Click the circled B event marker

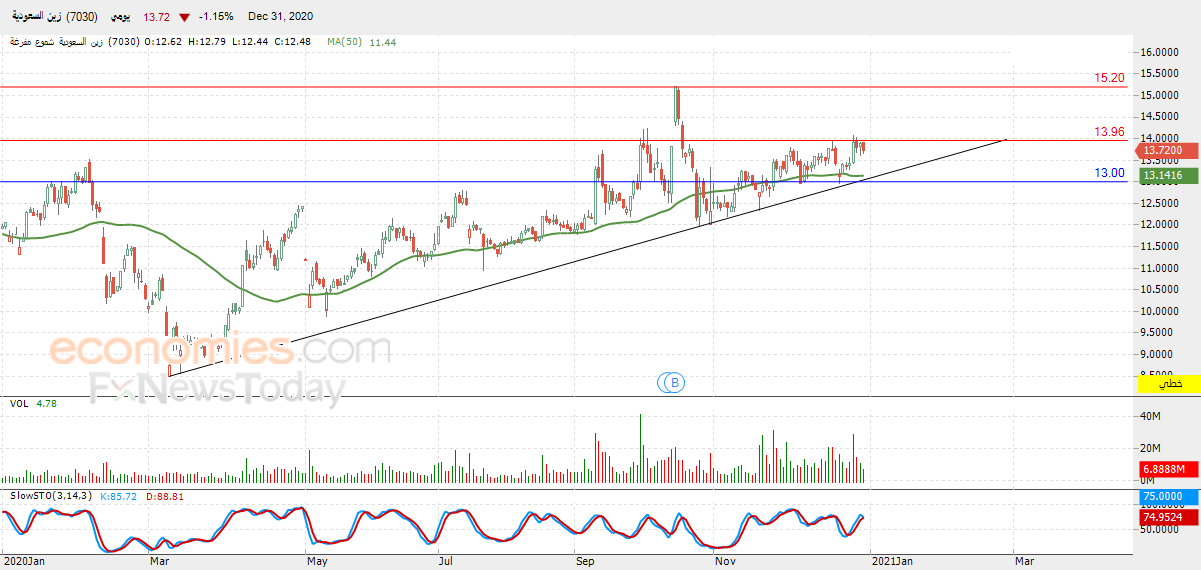(675, 382)
